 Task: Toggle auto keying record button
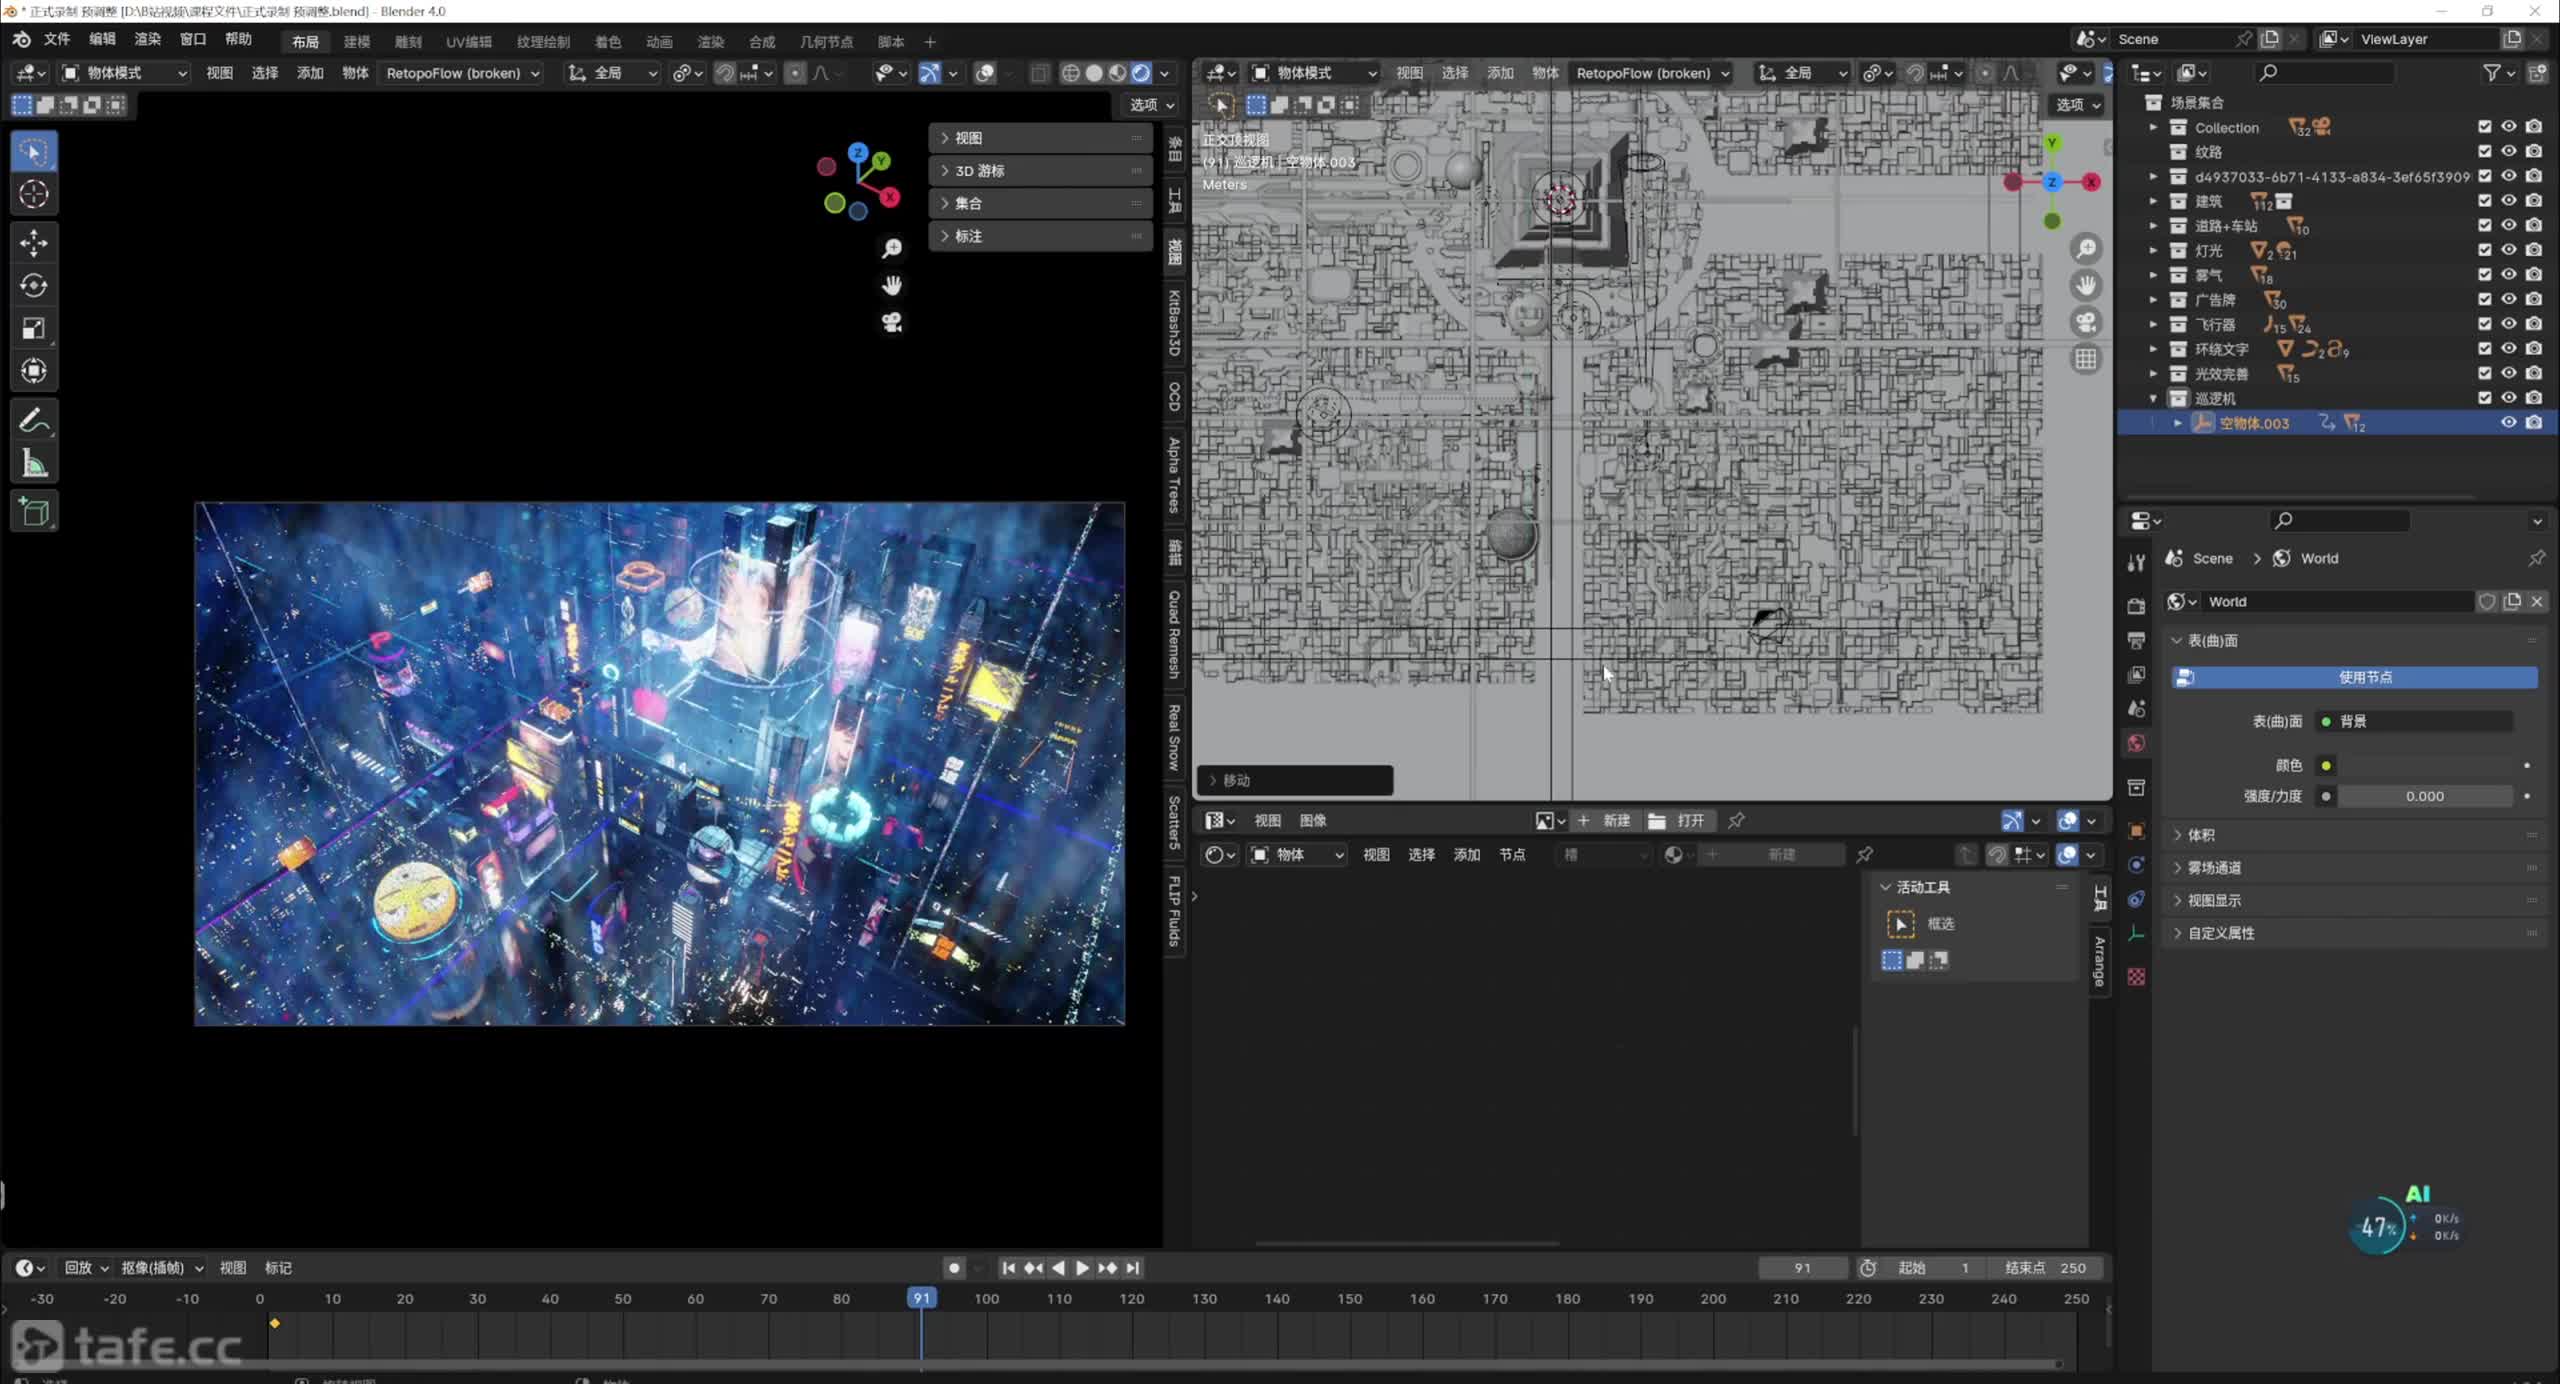pyautogui.click(x=954, y=1268)
